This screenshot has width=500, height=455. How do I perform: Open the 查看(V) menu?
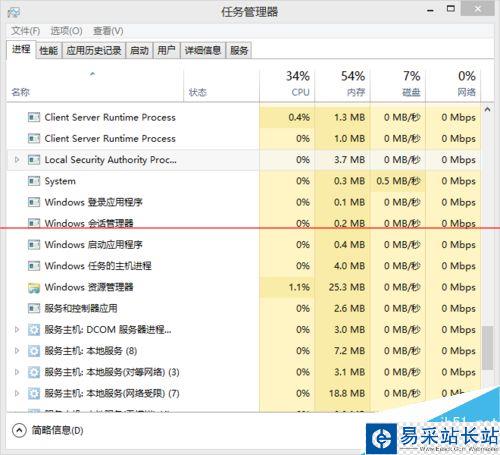click(x=108, y=31)
